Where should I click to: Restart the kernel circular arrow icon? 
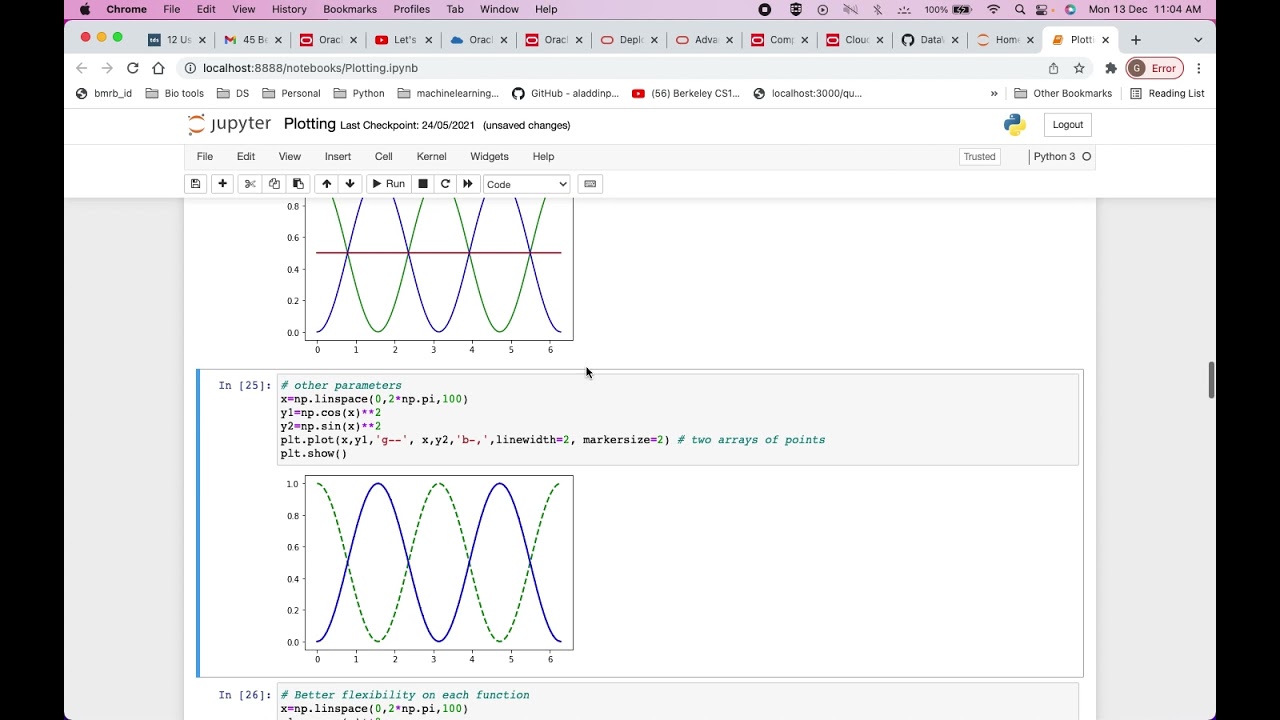[x=445, y=184]
